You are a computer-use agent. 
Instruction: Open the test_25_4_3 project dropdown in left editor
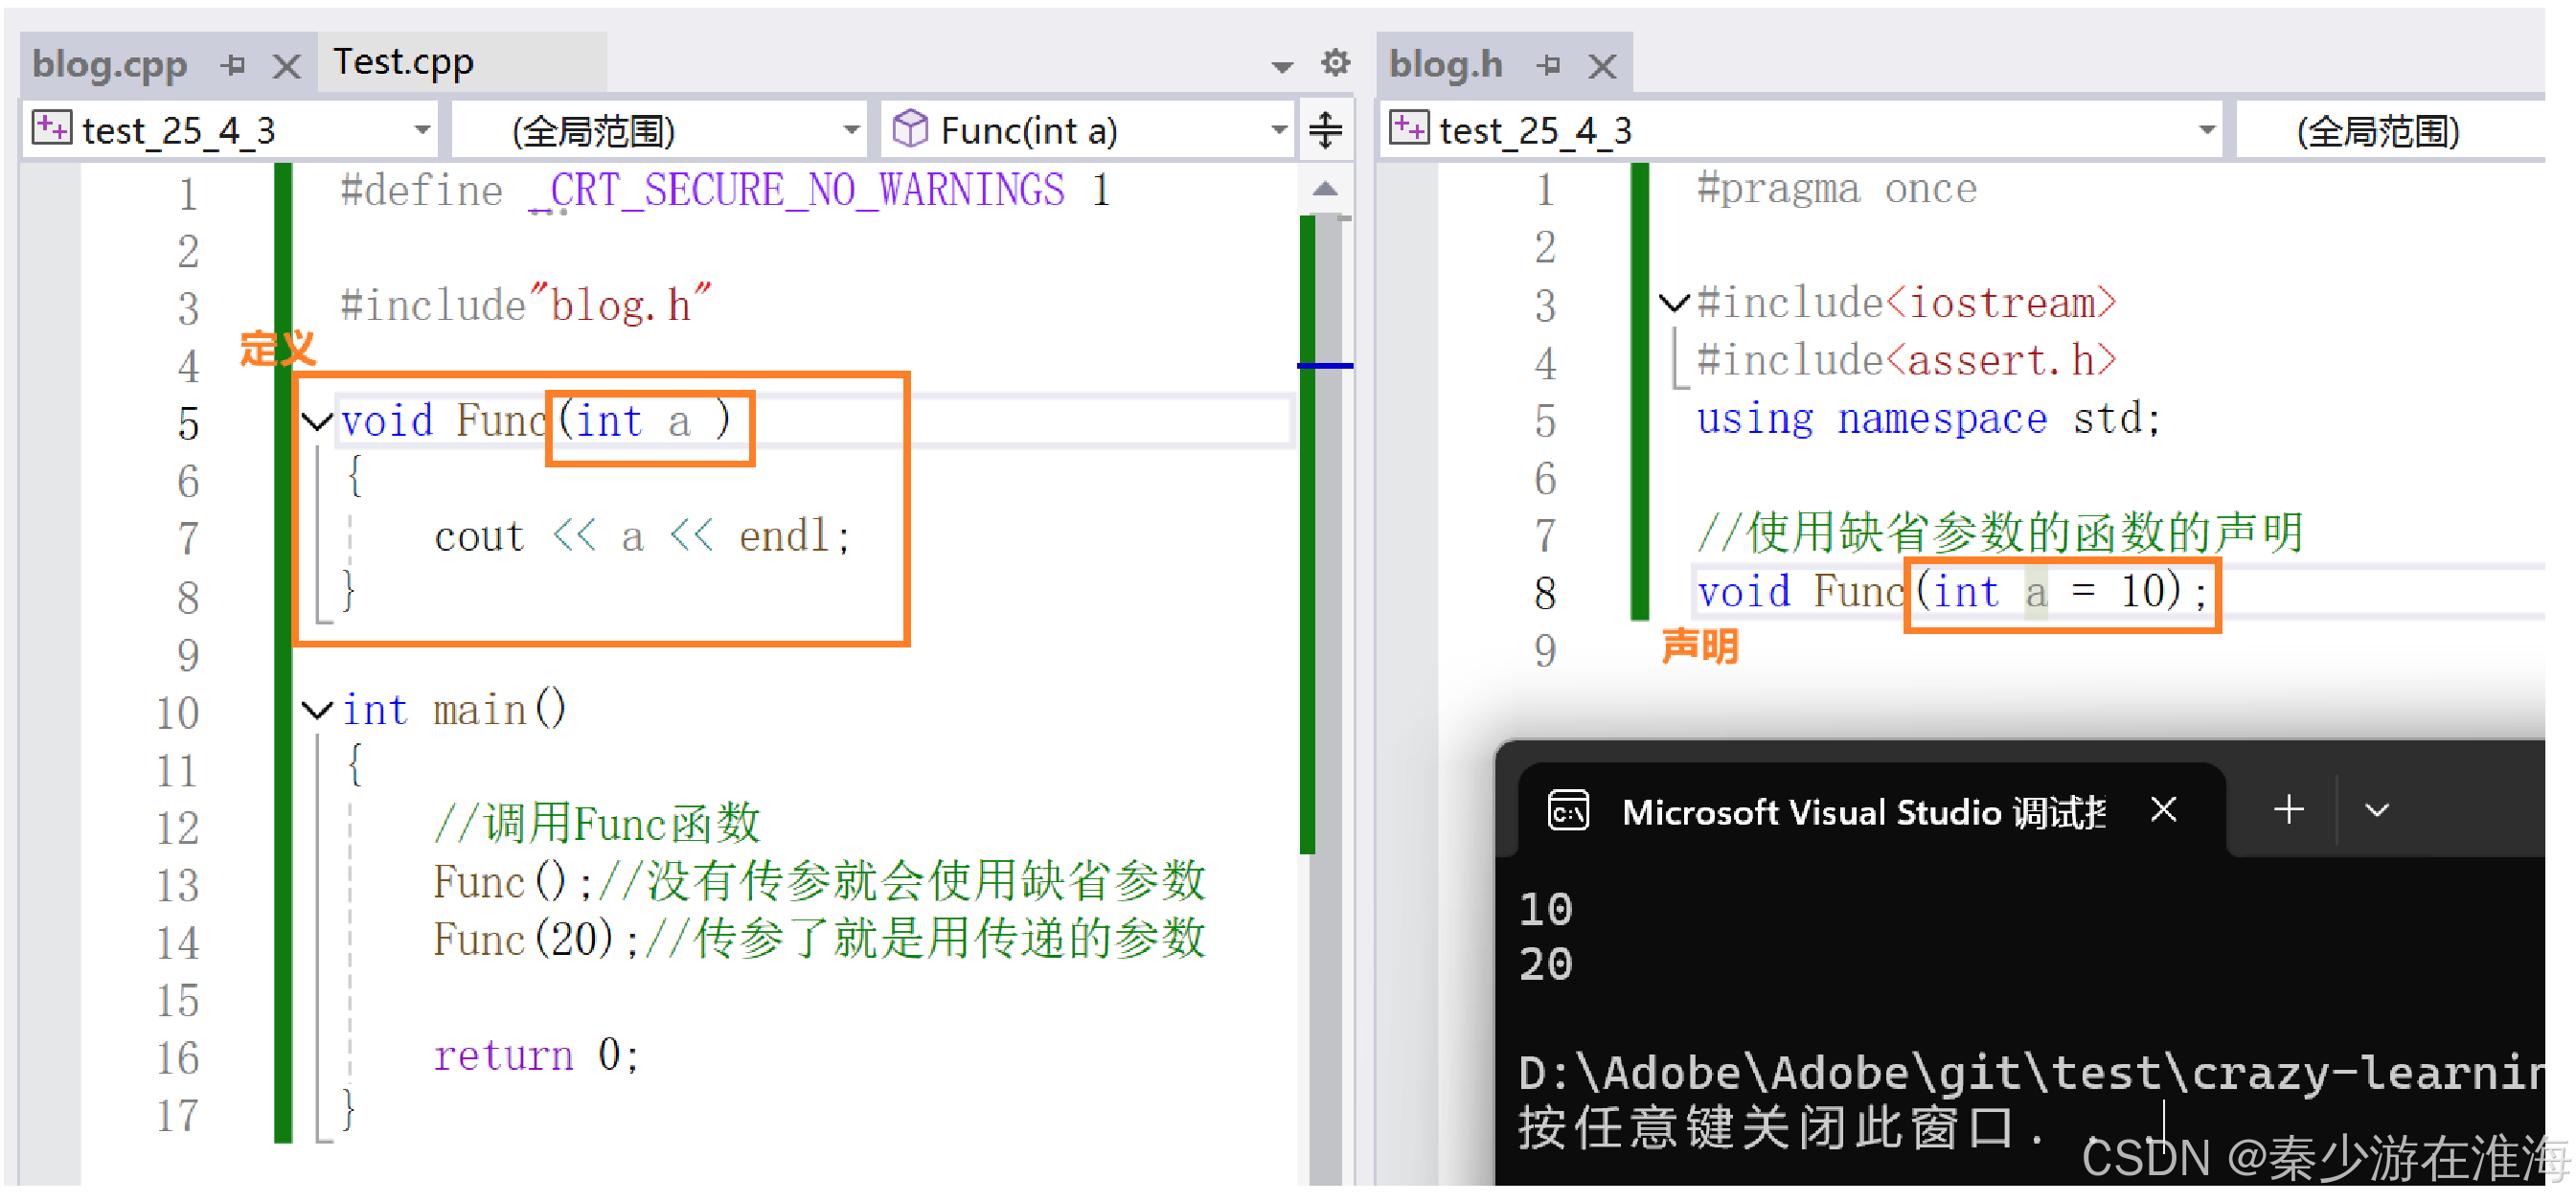click(422, 130)
